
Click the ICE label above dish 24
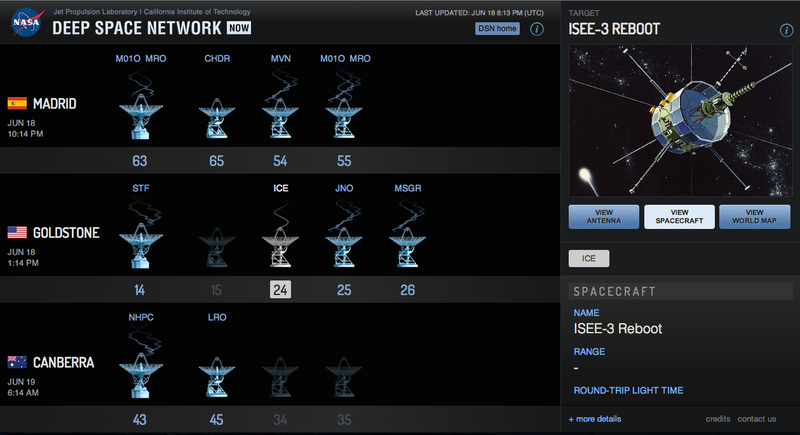tap(281, 188)
